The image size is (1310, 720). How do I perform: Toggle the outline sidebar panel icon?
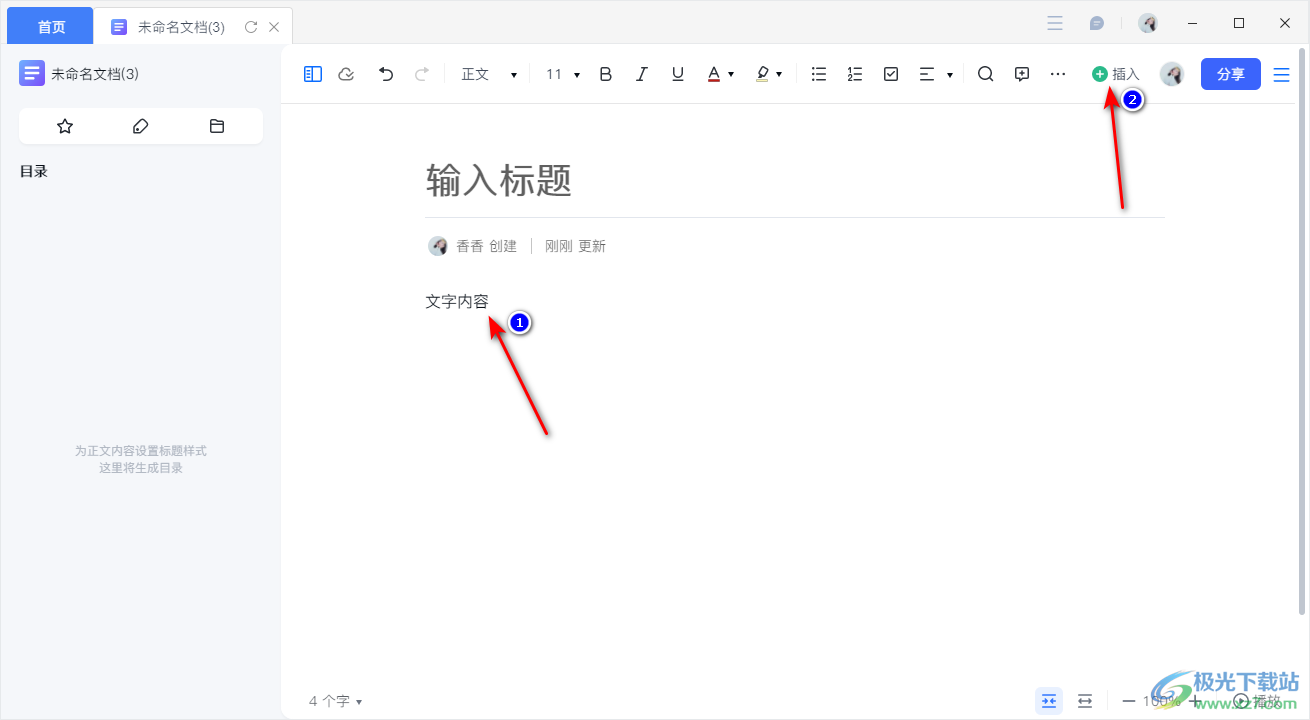(313, 74)
